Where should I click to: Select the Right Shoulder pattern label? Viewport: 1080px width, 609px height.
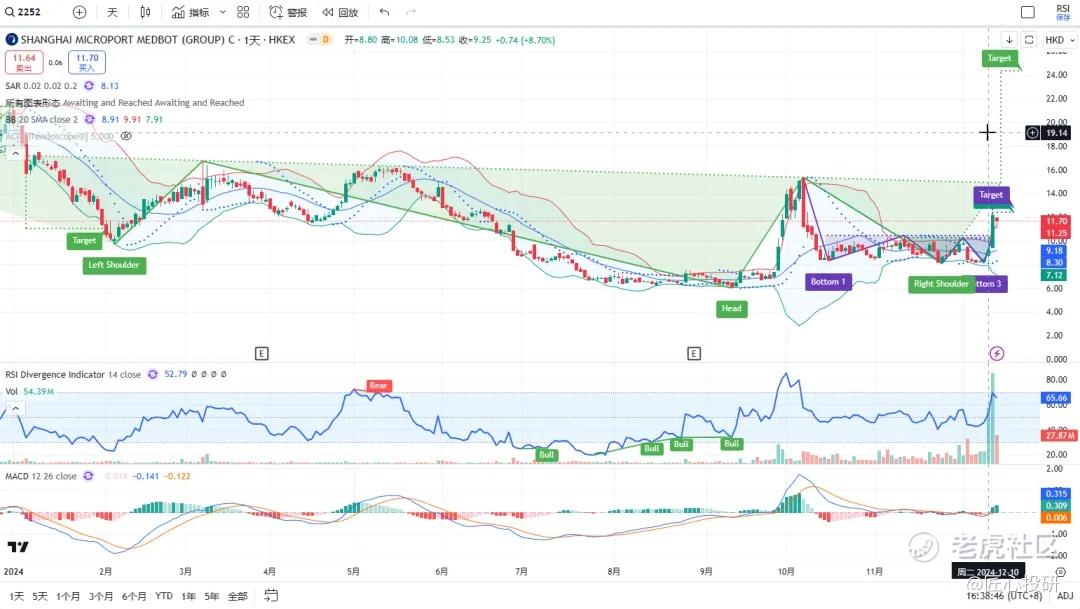(941, 283)
